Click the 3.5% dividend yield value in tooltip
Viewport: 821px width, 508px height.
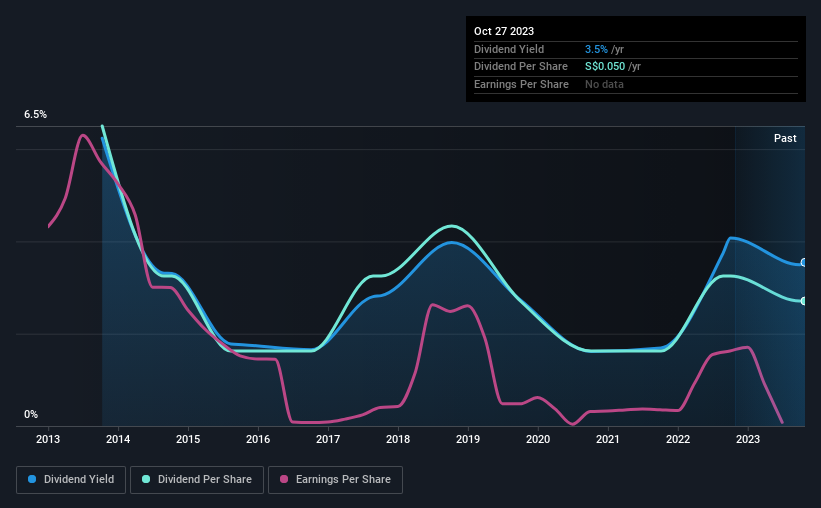coord(596,49)
